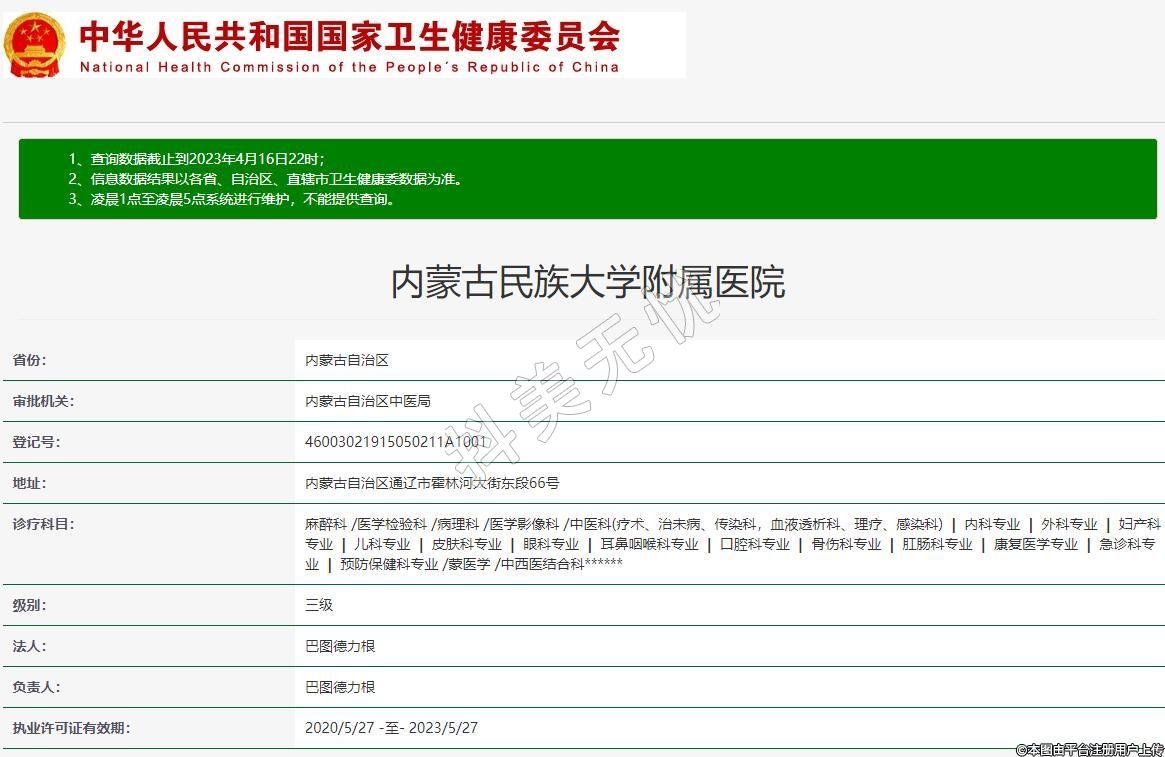Click the third notice line about 系统进行维护
The image size is (1165, 757).
(x=231, y=199)
